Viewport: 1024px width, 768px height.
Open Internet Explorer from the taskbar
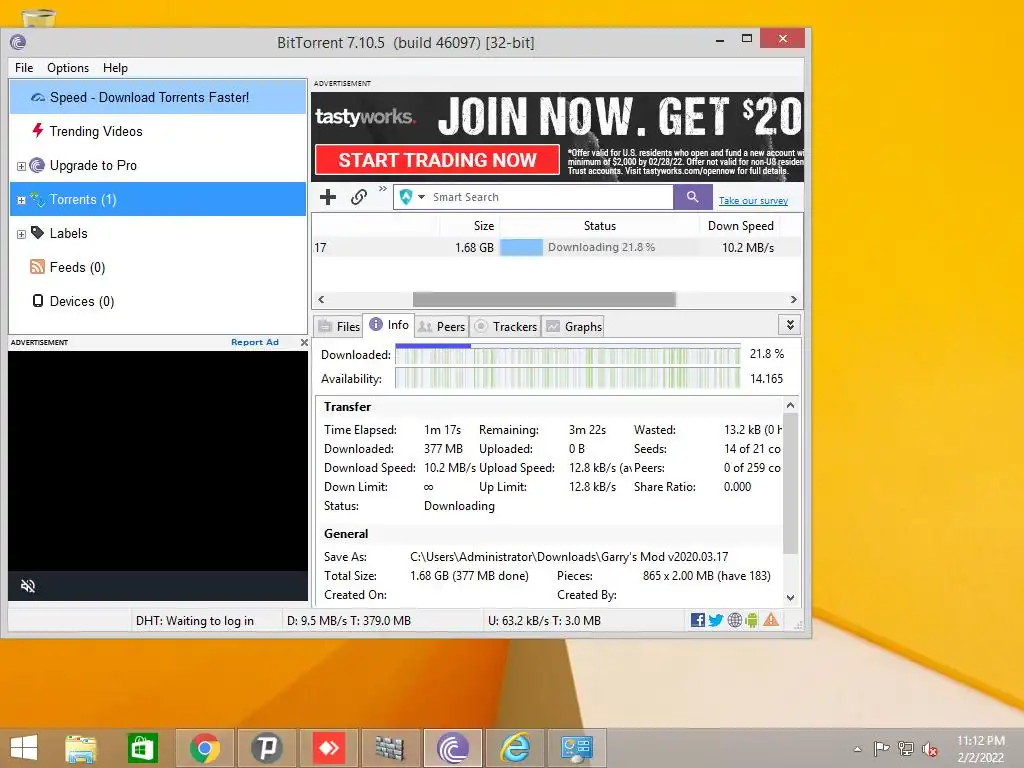tap(515, 748)
